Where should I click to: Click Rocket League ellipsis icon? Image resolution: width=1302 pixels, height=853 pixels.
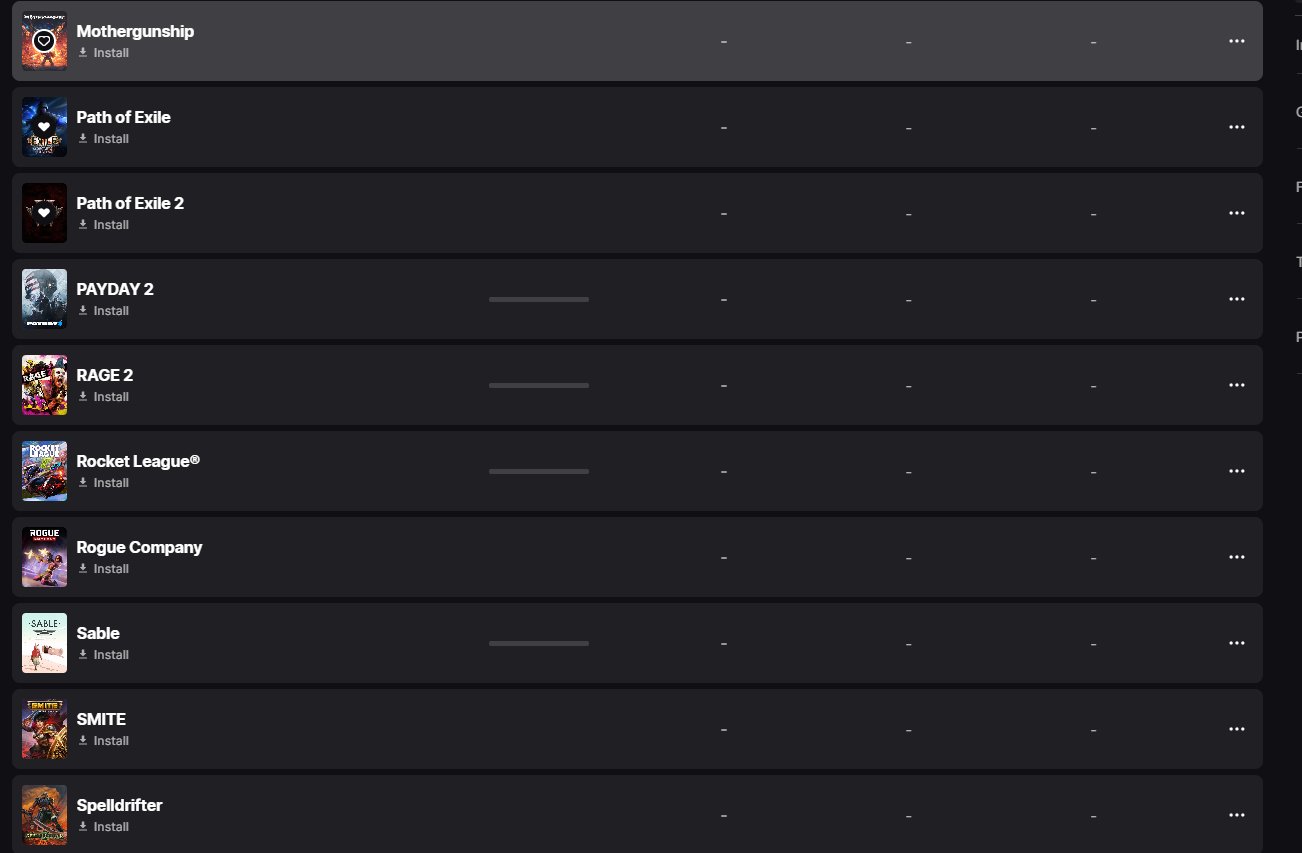coord(1236,471)
